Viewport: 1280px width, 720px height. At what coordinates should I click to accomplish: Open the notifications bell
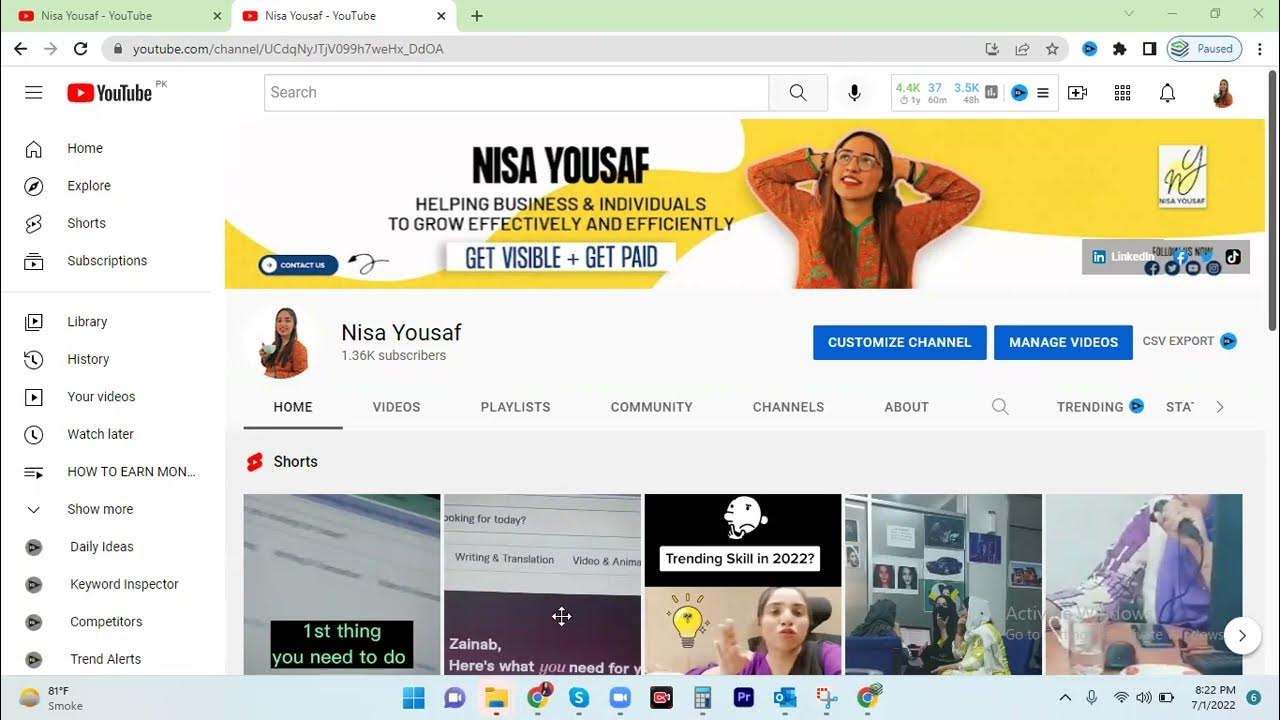click(x=1167, y=93)
